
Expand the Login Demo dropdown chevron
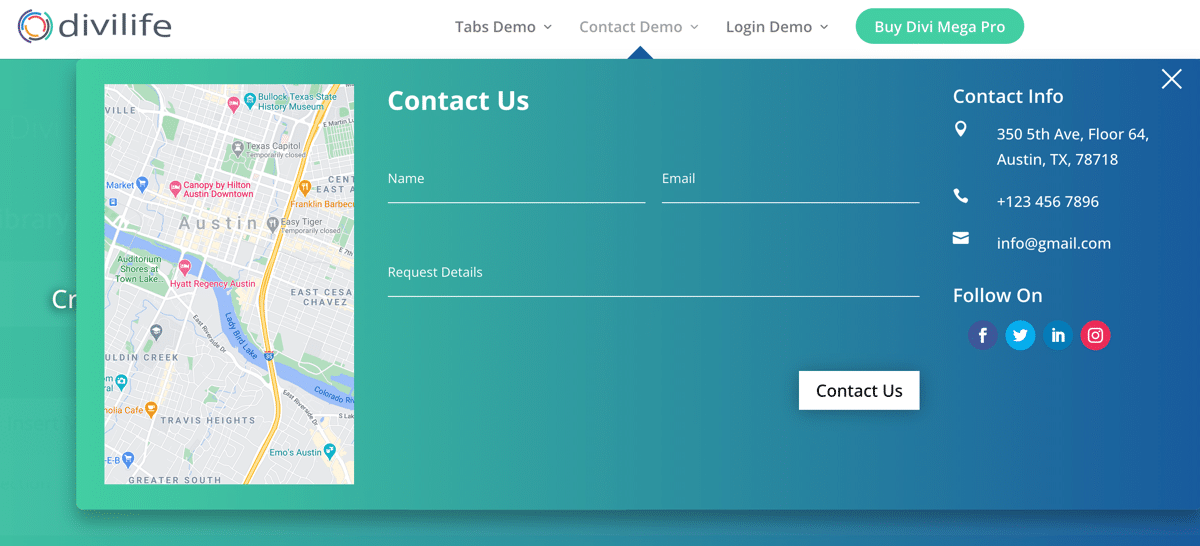[824, 27]
